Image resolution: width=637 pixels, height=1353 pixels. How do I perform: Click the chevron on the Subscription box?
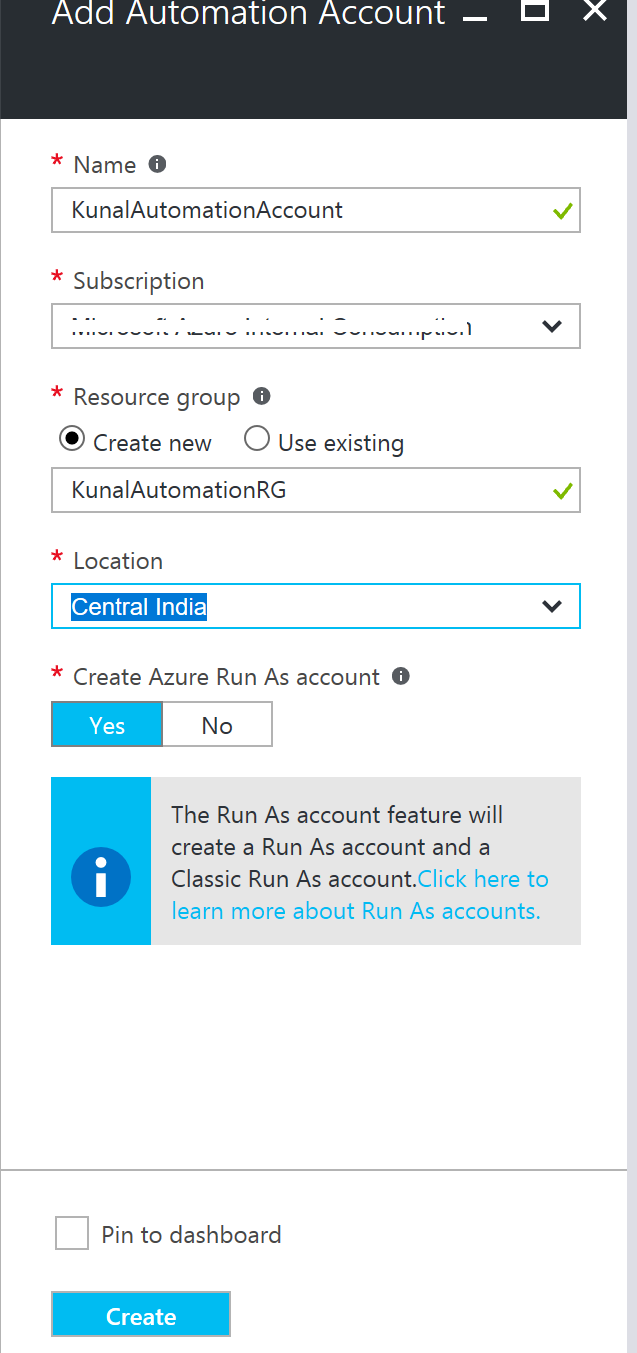pyautogui.click(x=552, y=326)
